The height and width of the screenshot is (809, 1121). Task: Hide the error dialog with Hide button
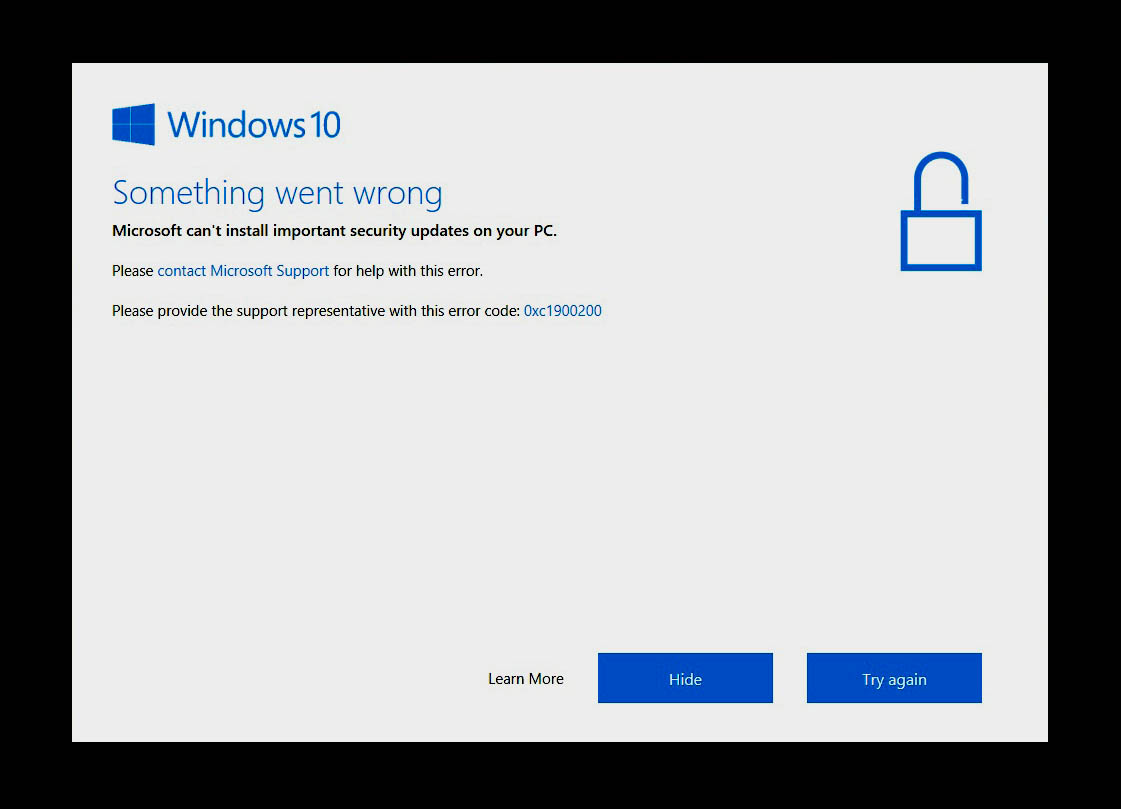tap(685, 678)
